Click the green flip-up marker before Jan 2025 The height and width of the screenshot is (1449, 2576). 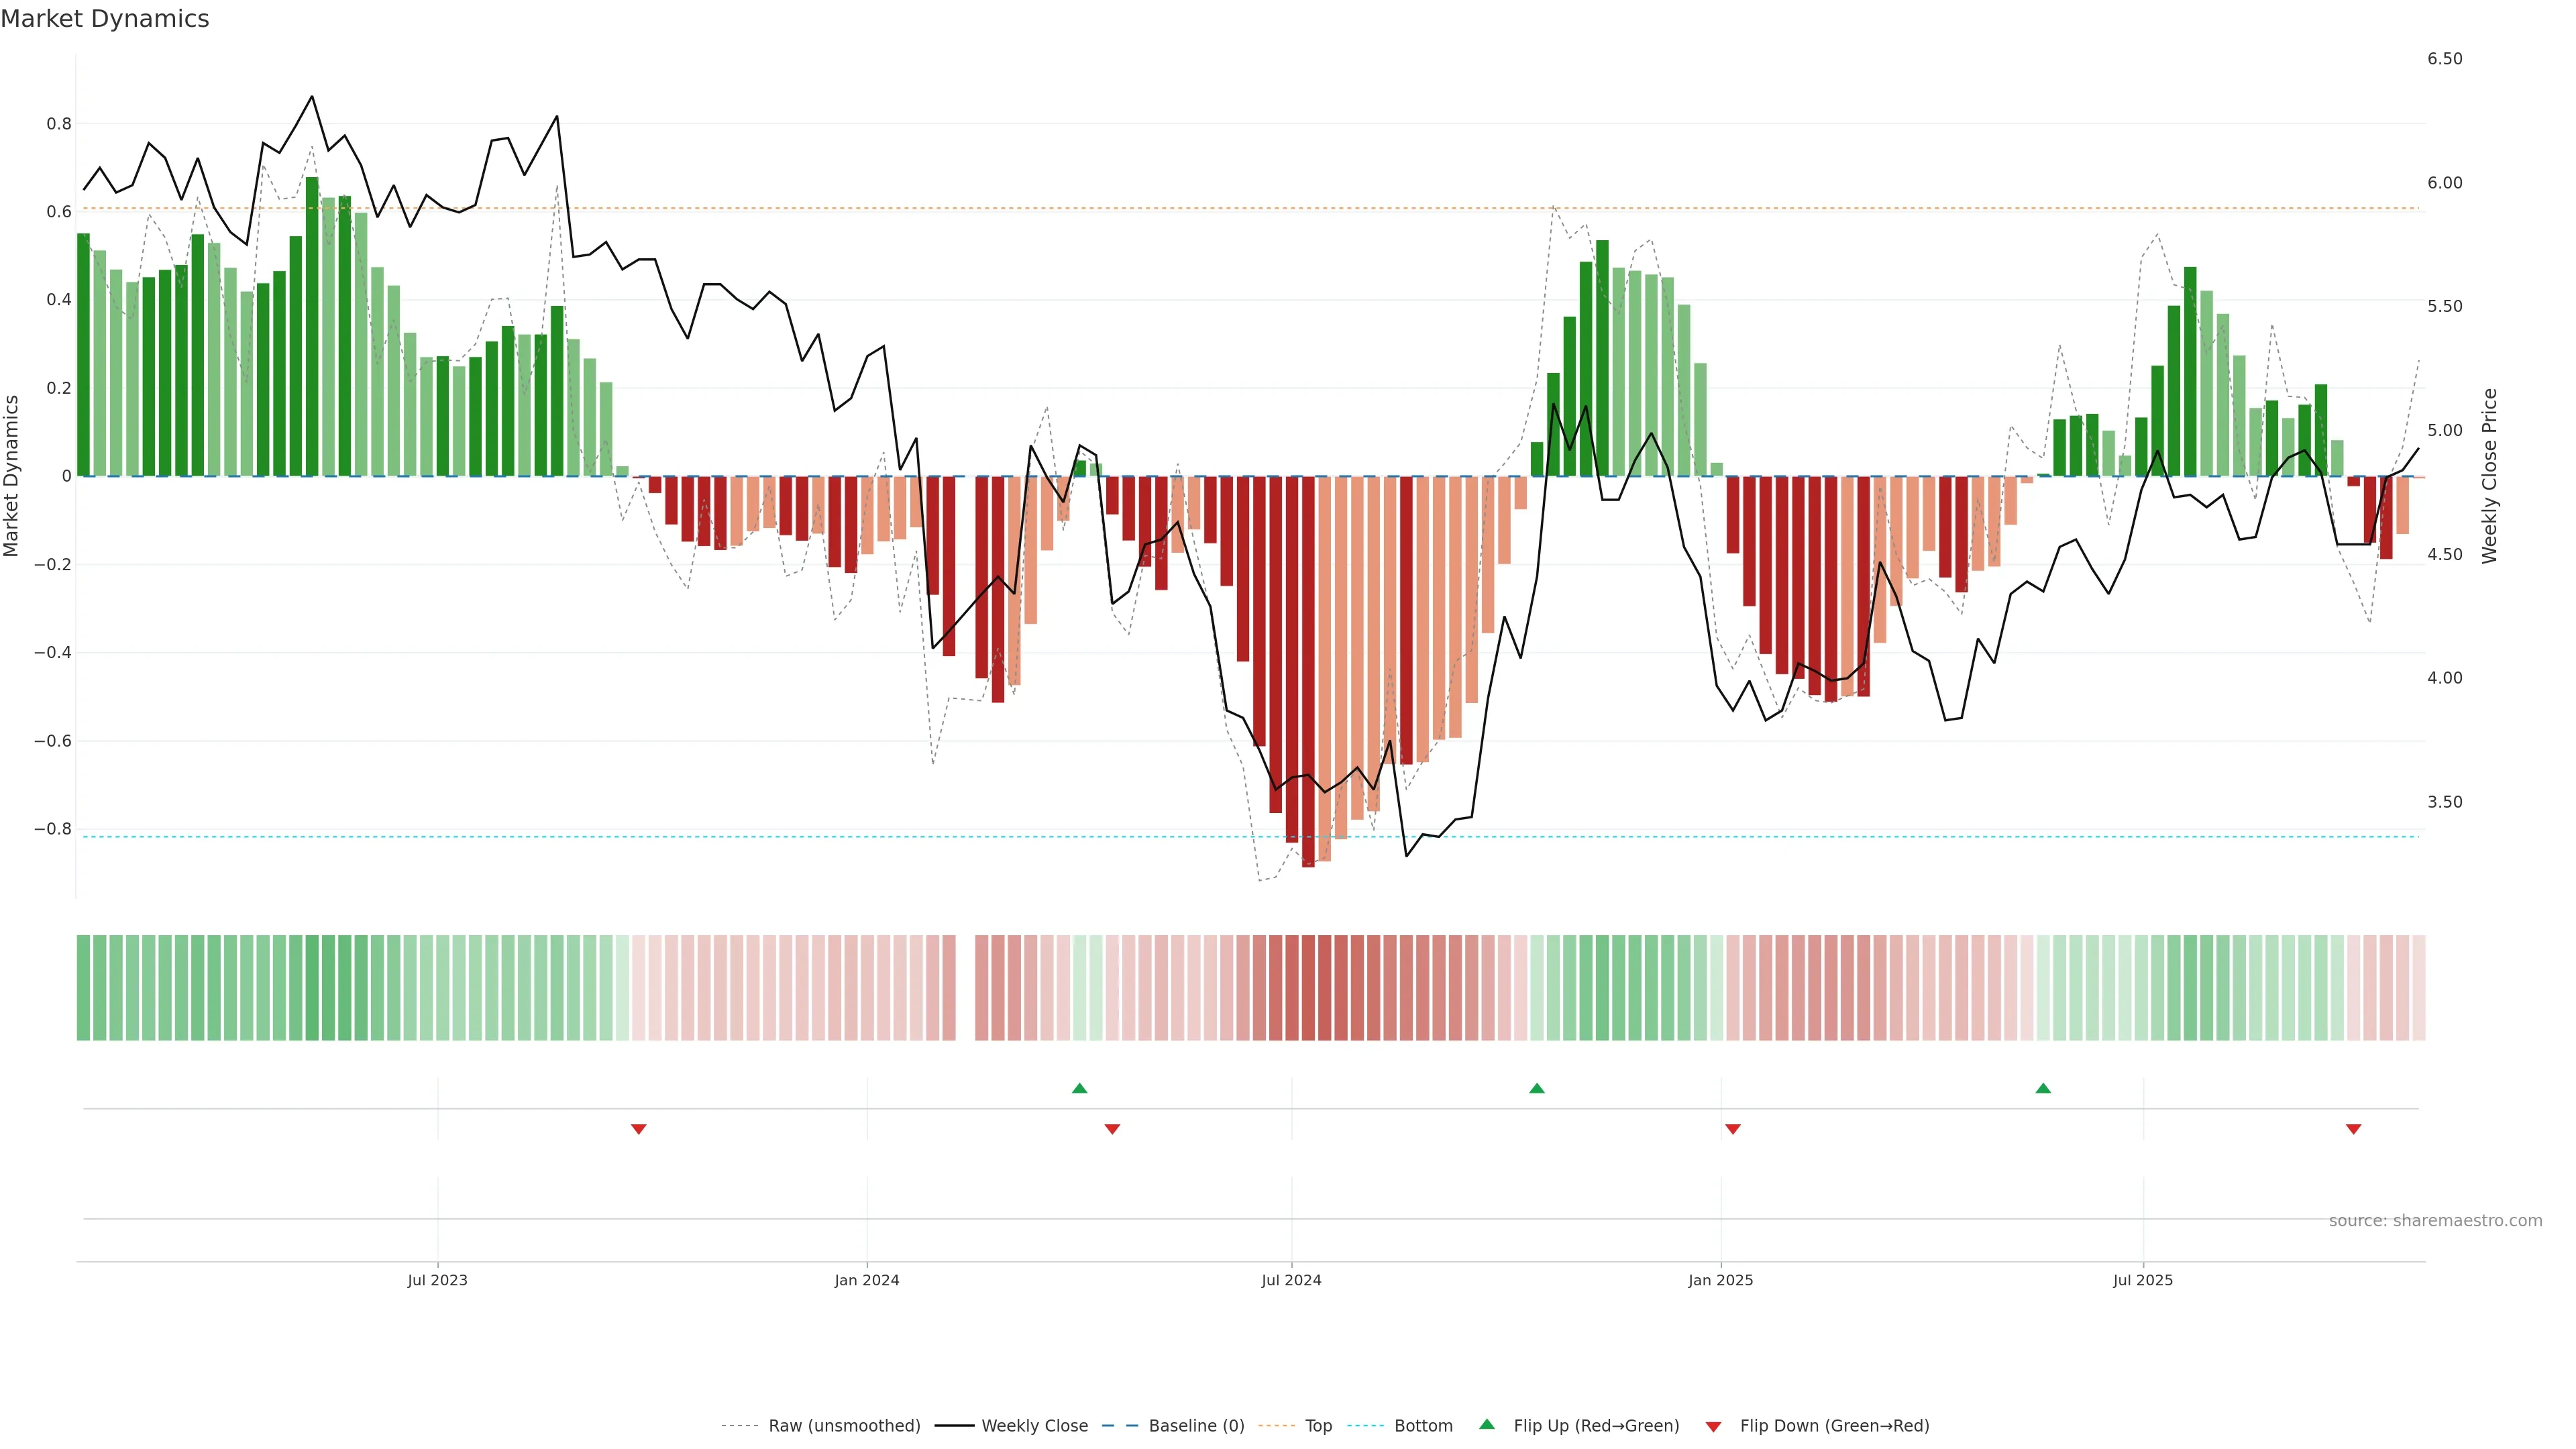coord(1537,1088)
